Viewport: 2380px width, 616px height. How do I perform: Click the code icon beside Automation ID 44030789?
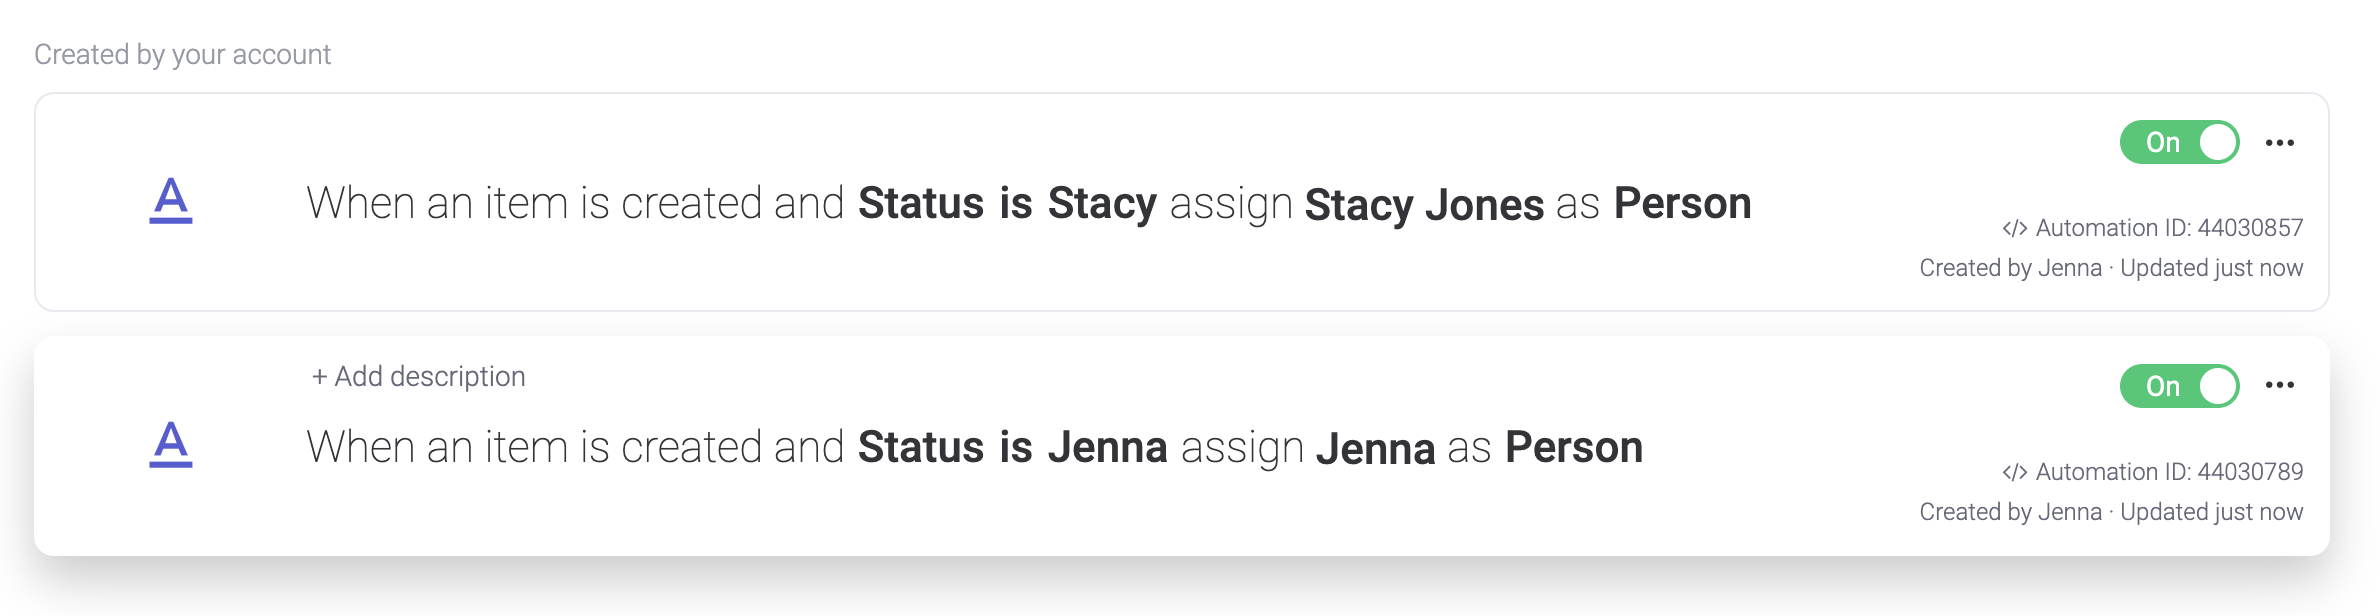[2014, 473]
